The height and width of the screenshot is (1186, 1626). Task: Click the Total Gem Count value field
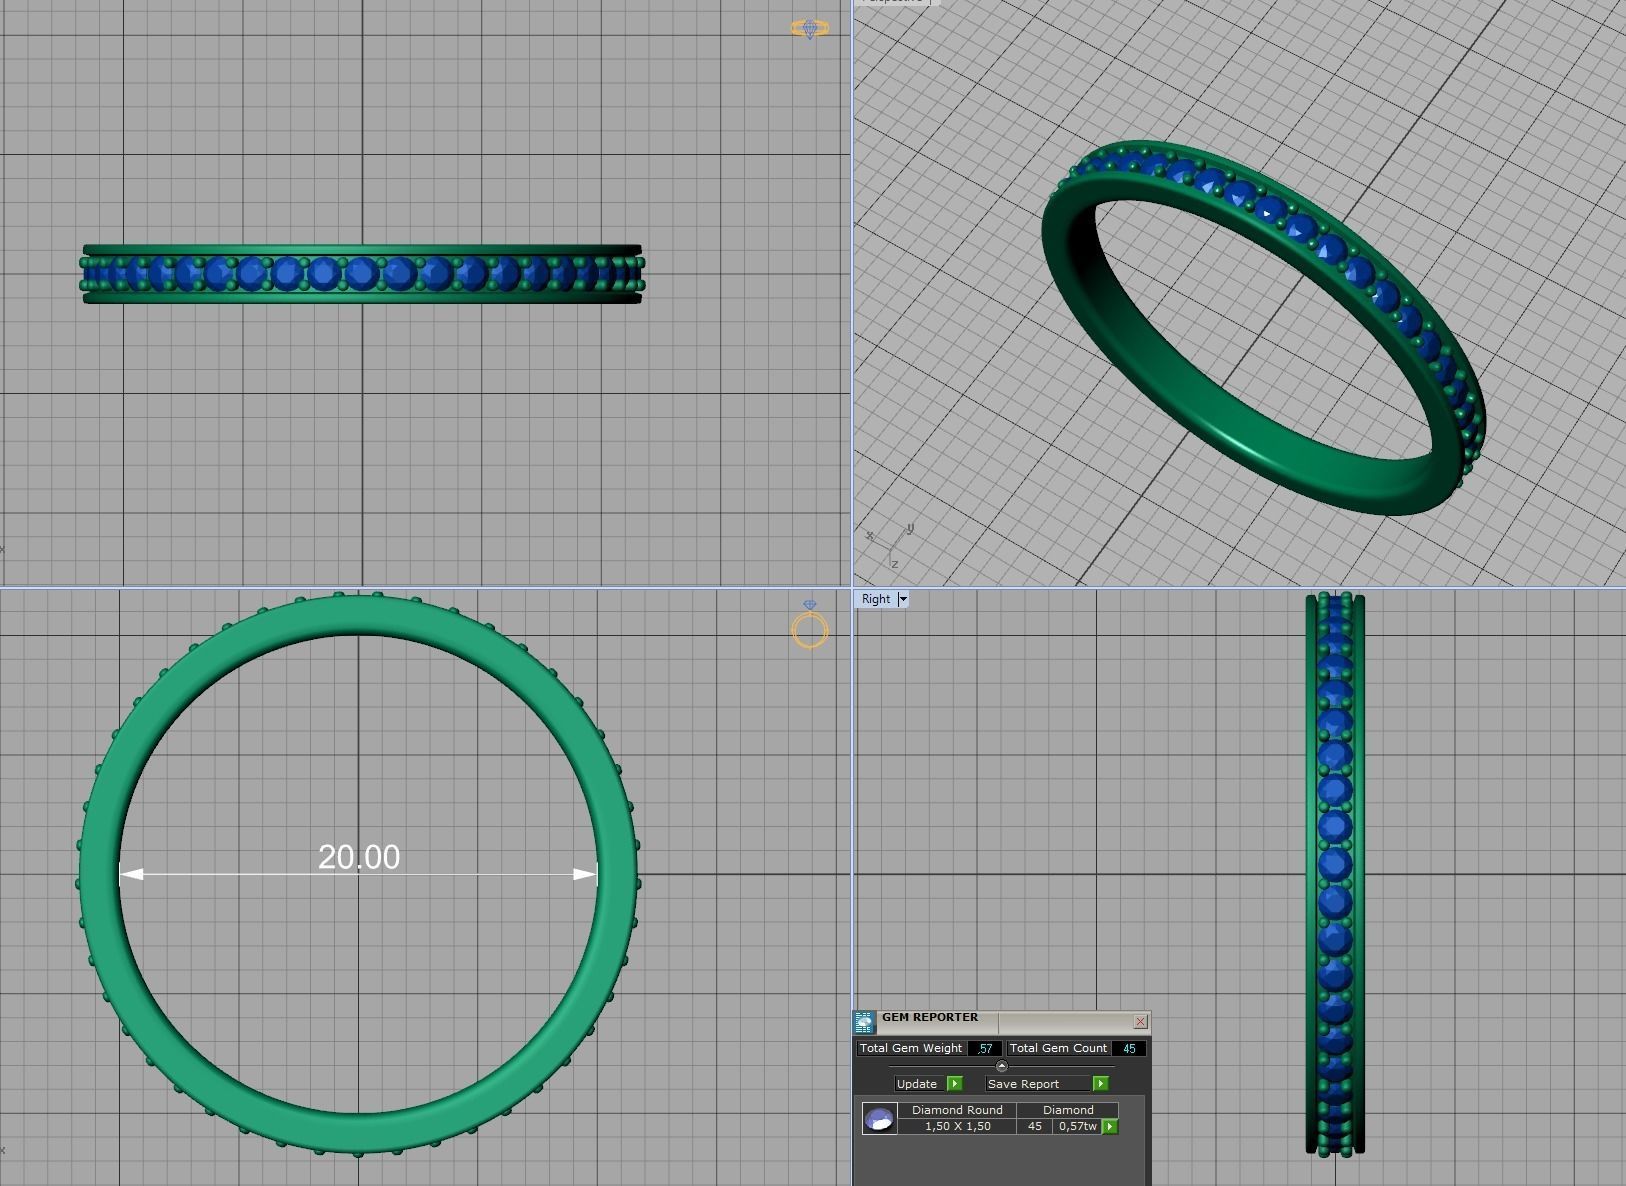(x=1129, y=1048)
